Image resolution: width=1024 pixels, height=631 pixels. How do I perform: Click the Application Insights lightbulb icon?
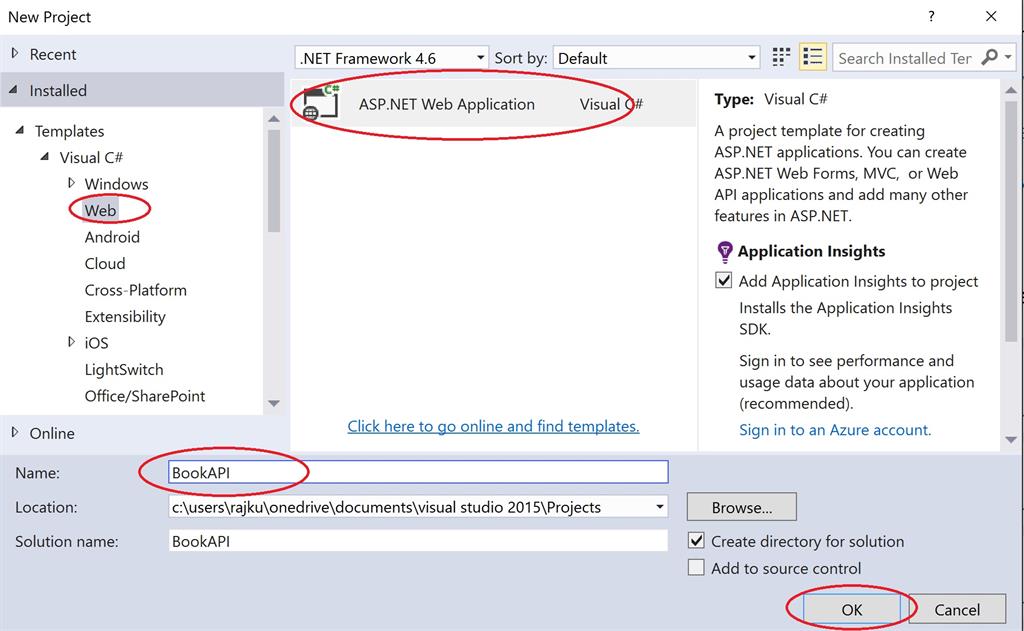[x=724, y=251]
